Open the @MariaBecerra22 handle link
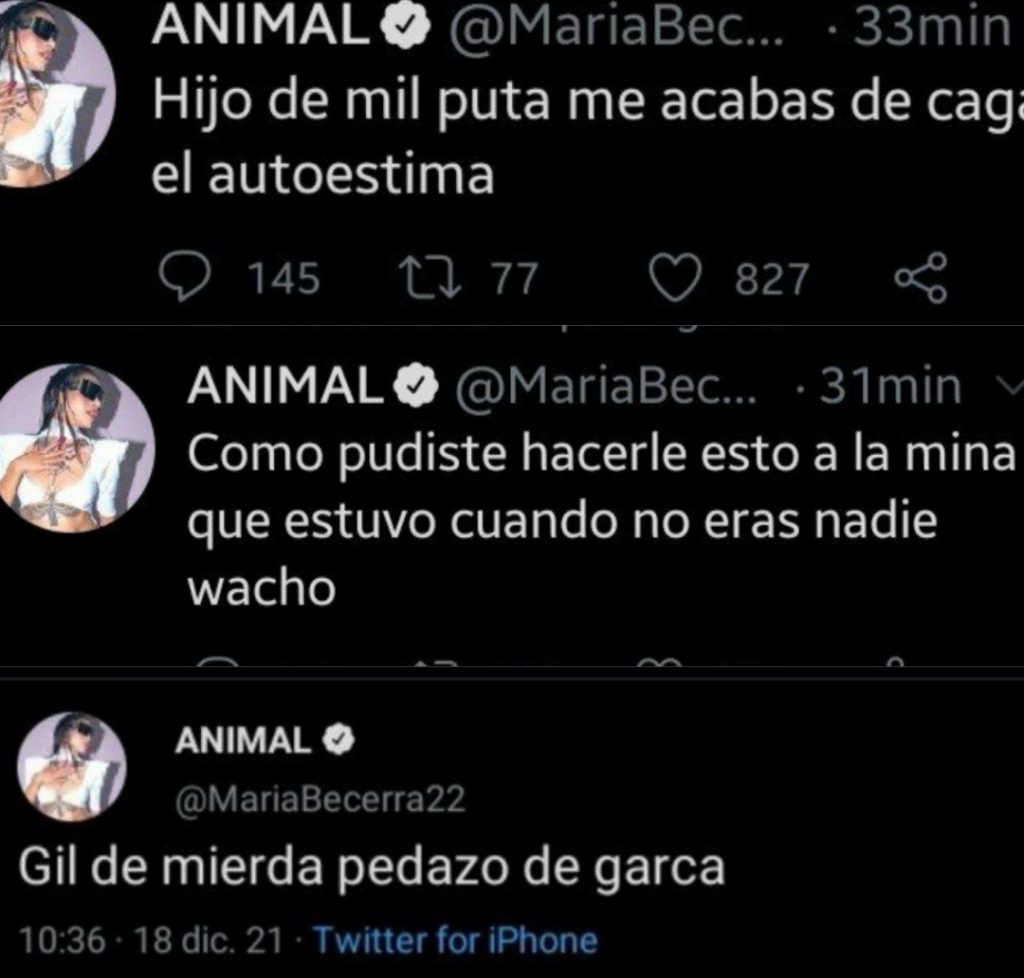This screenshot has height=978, width=1024. click(x=319, y=799)
